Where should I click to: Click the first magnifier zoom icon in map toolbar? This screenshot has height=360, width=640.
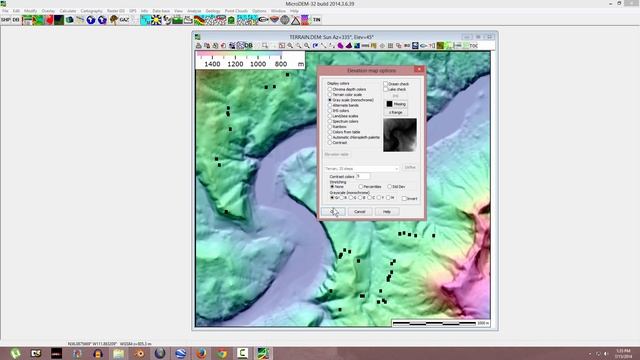coord(290,46)
